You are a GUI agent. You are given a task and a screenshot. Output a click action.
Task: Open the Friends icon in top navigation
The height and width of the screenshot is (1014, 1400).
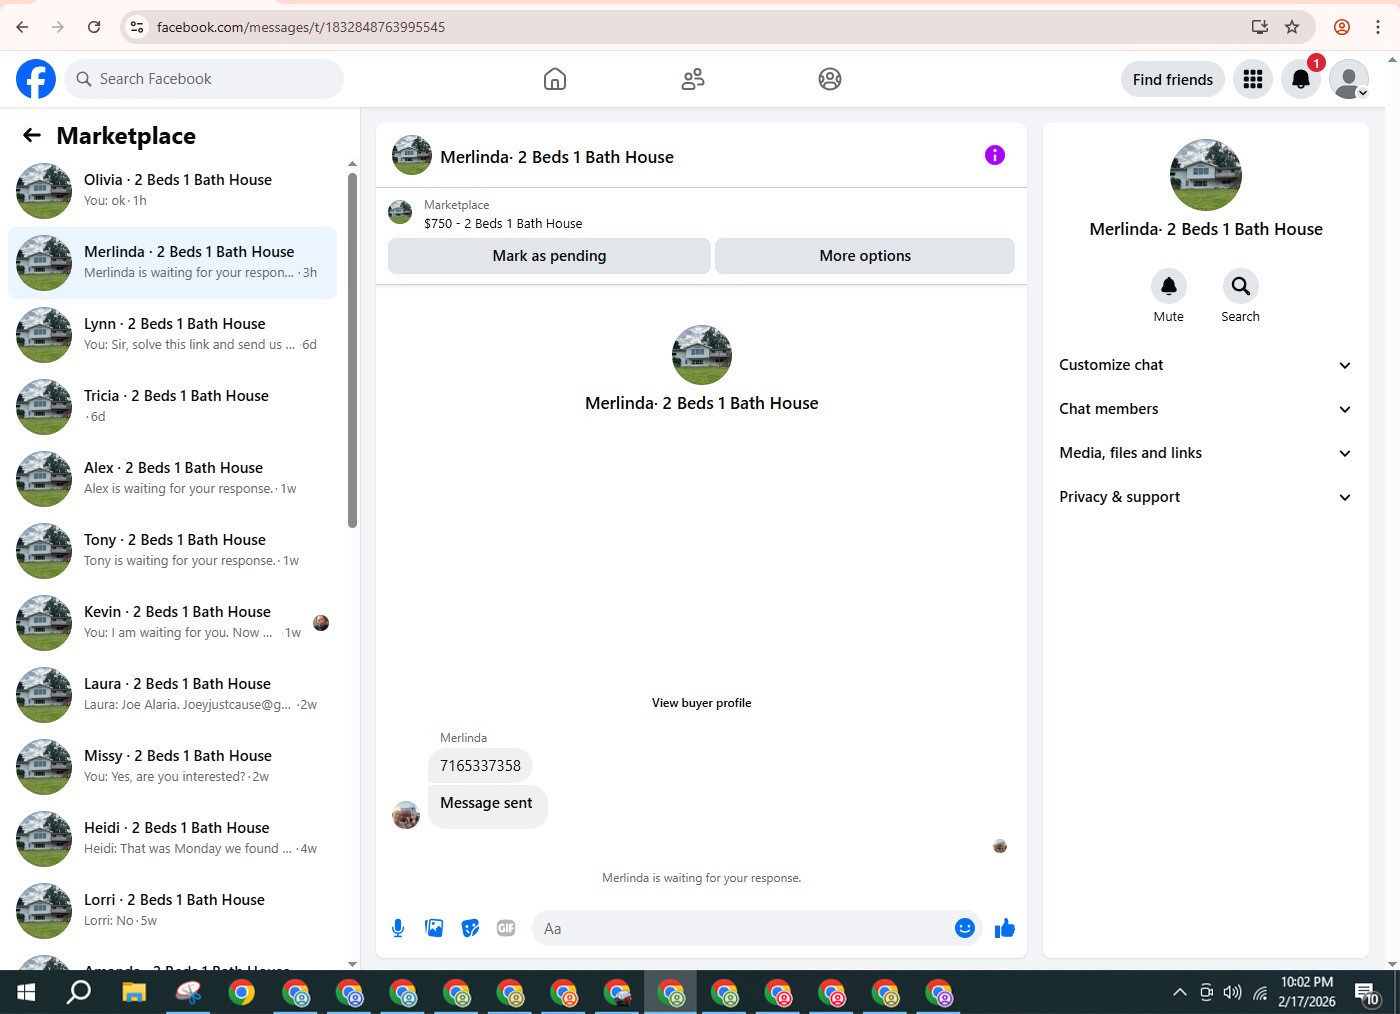(x=693, y=79)
